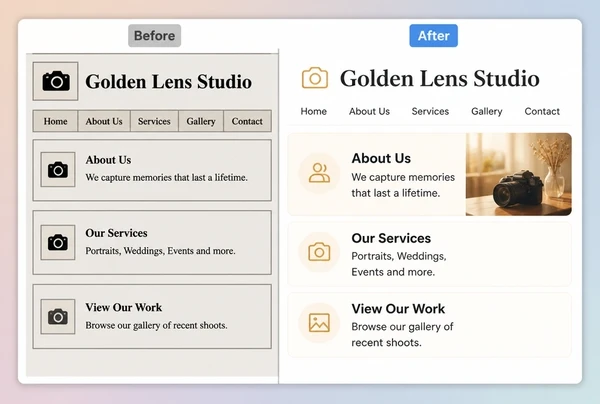Click After text 'We capture memories that last a lifetime.'
This screenshot has height=404, width=600.
(x=403, y=185)
